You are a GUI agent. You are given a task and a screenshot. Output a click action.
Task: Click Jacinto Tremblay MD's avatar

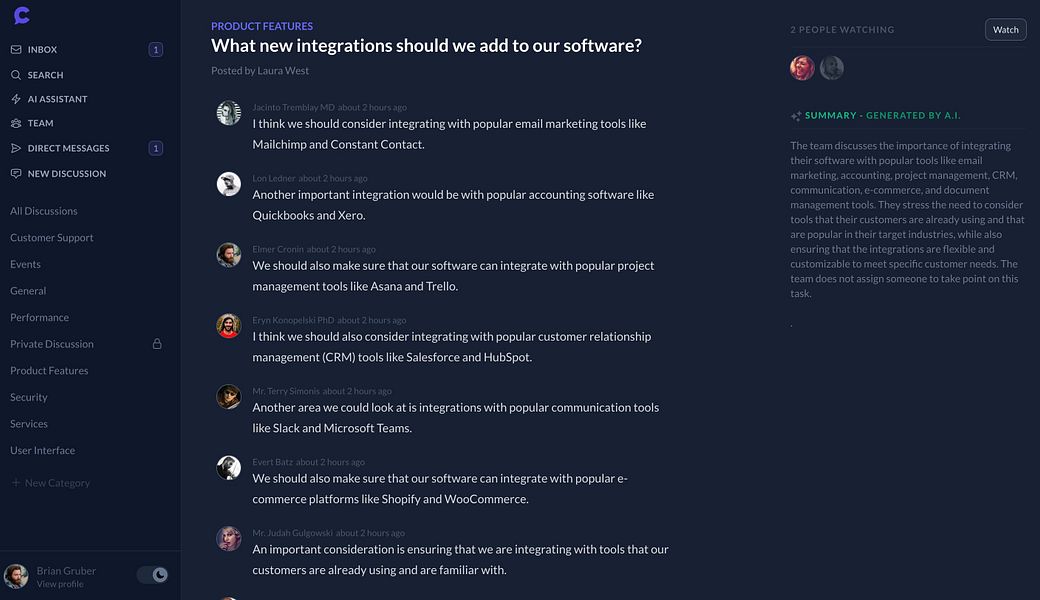pos(229,113)
